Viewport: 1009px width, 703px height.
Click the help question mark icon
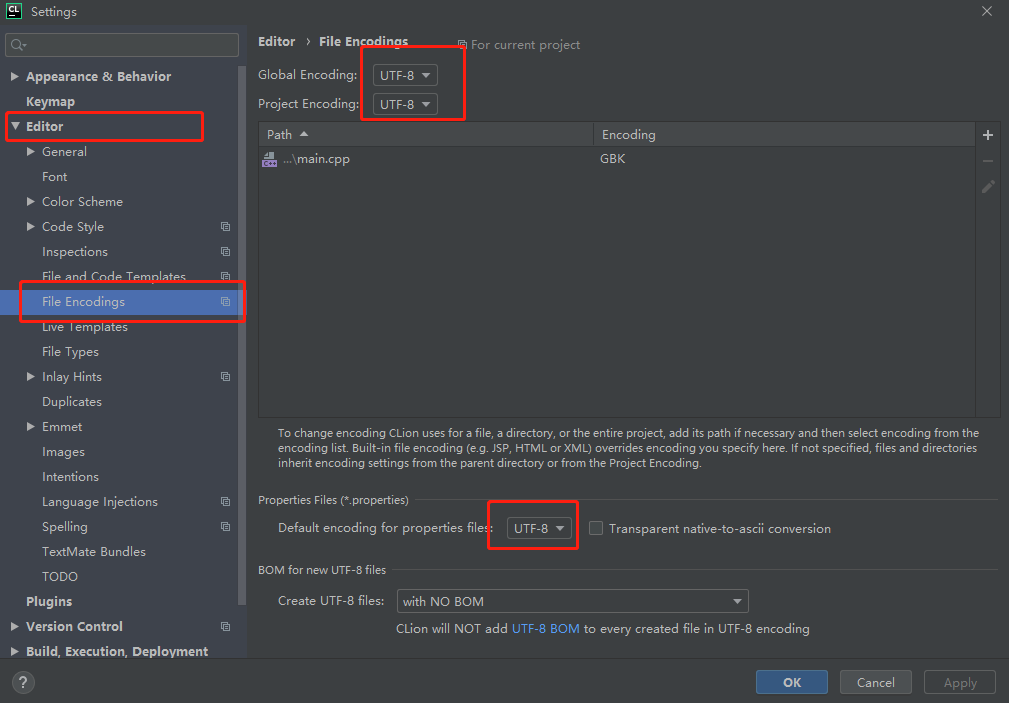23,682
